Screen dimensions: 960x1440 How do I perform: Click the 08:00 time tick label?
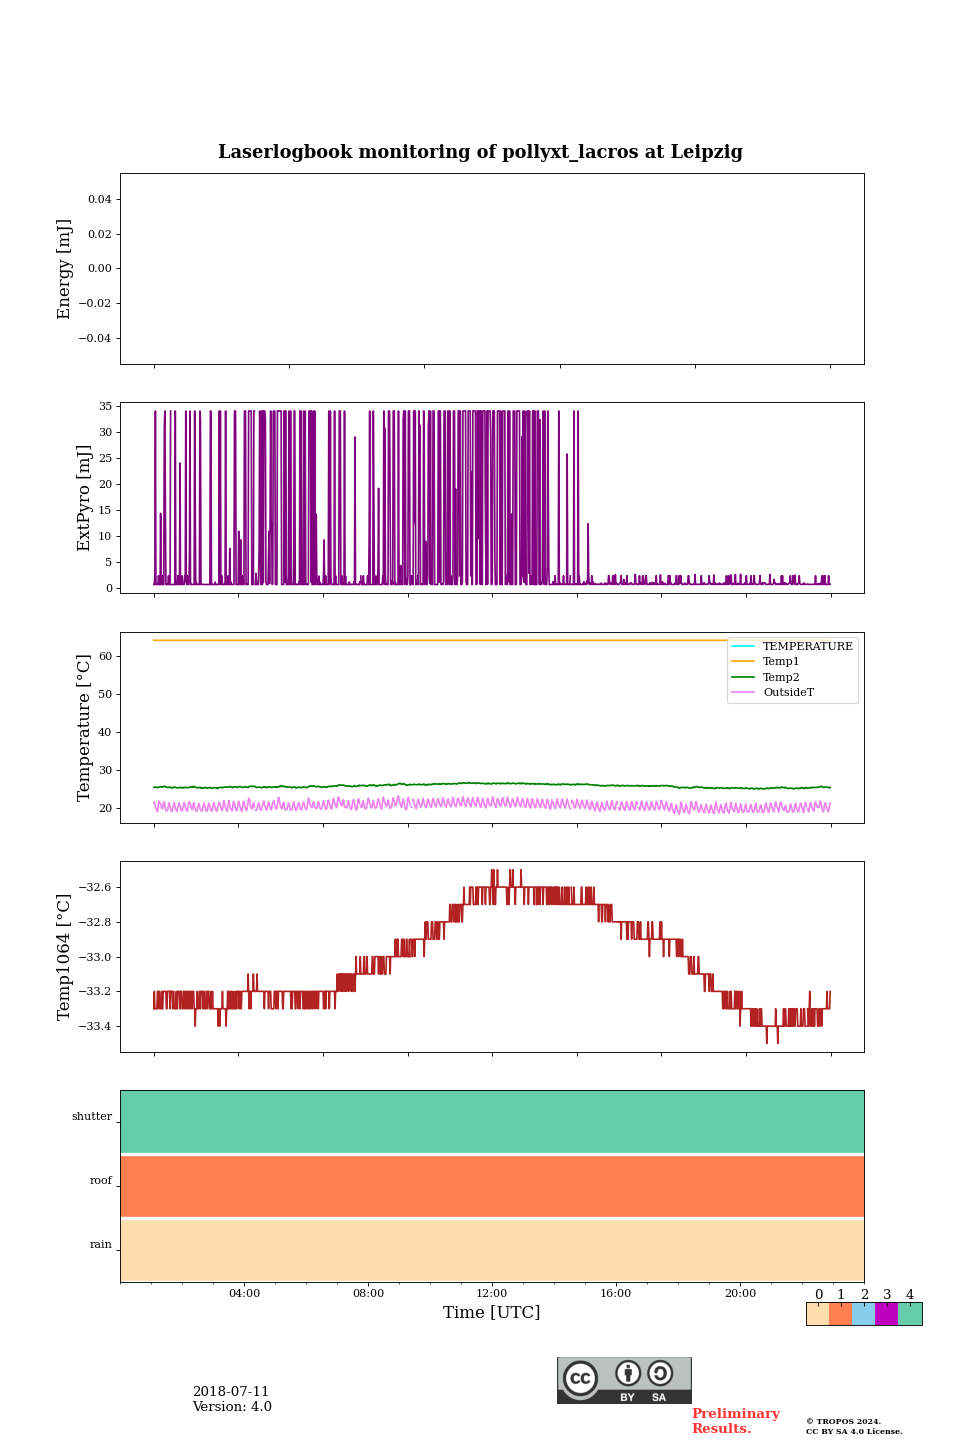(x=368, y=1294)
